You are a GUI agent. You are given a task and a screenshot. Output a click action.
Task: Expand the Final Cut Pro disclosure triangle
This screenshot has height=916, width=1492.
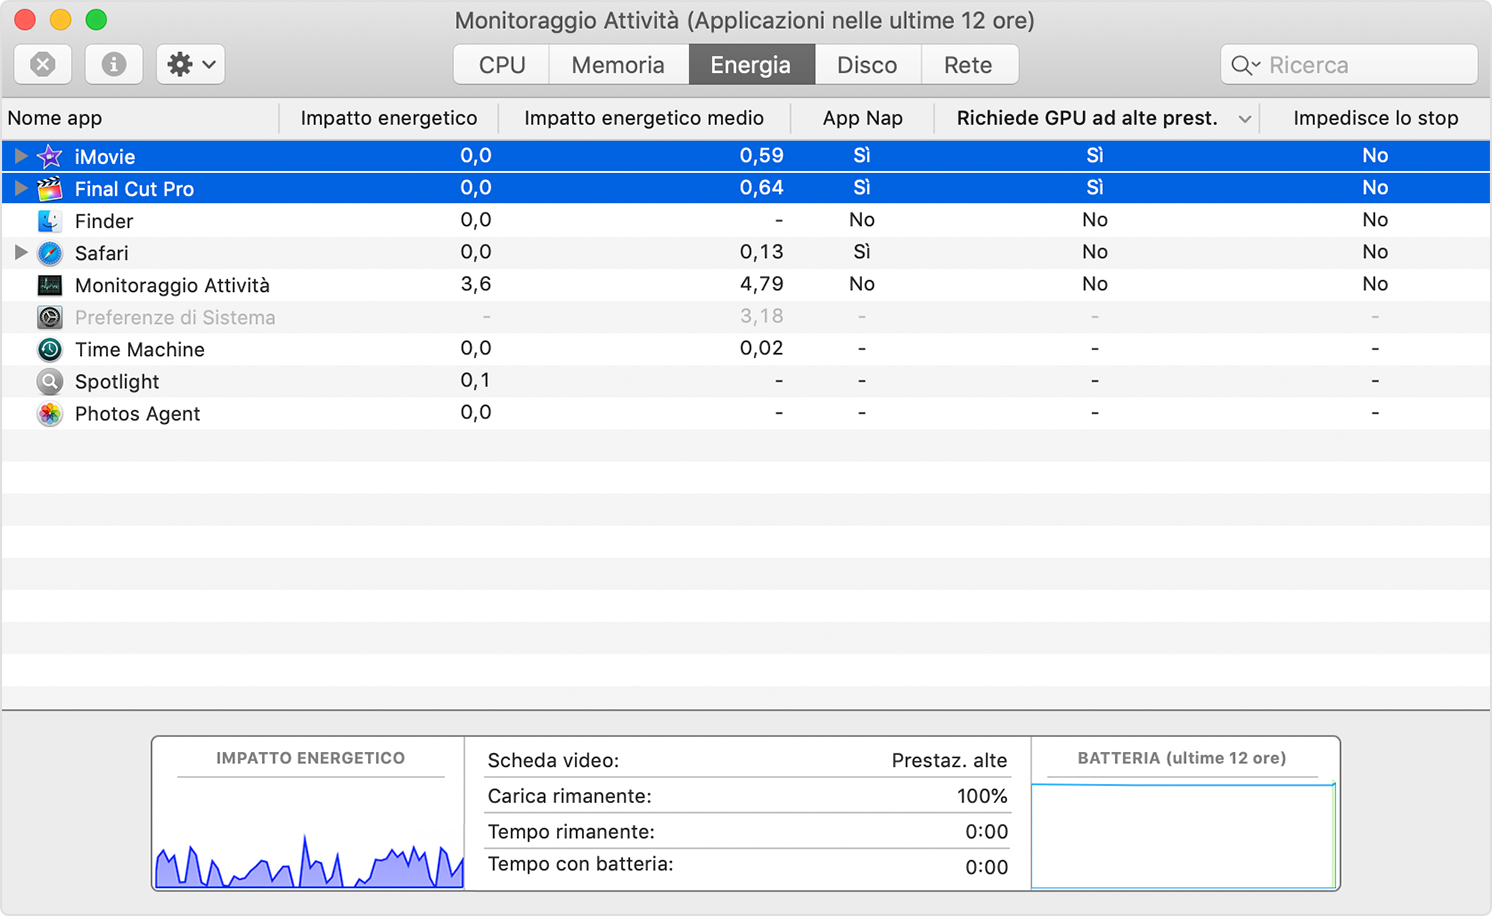click(x=20, y=188)
